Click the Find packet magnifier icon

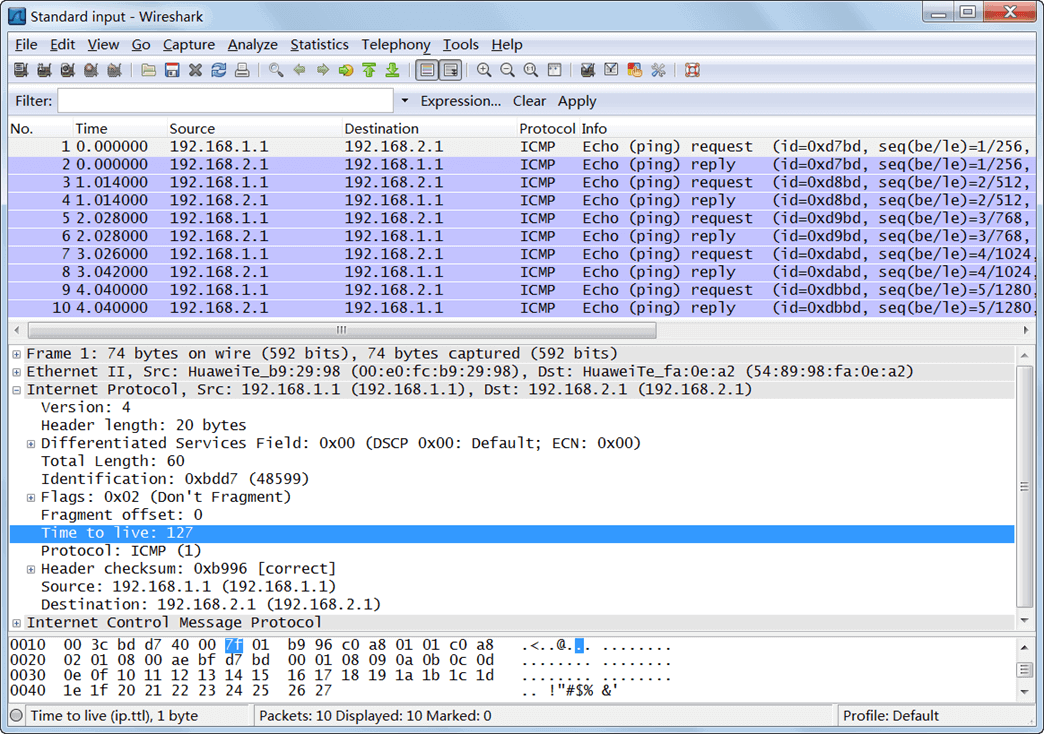click(275, 70)
